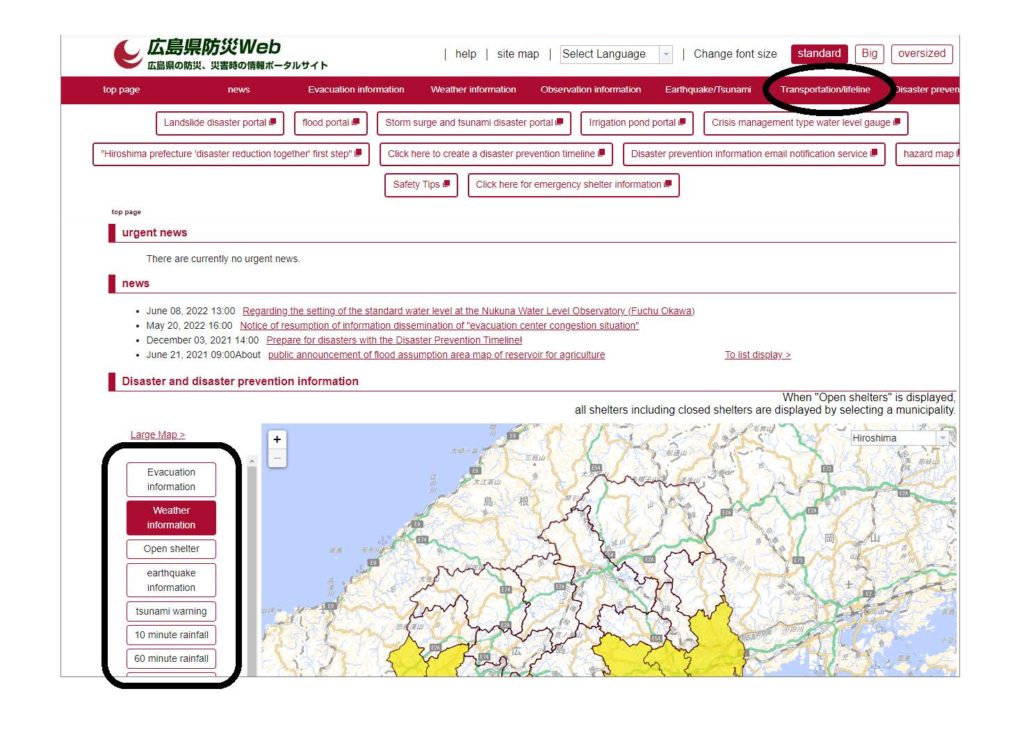Screen dimensions: 1024x730
Task: Switch font size to oversized
Action: 921,54
